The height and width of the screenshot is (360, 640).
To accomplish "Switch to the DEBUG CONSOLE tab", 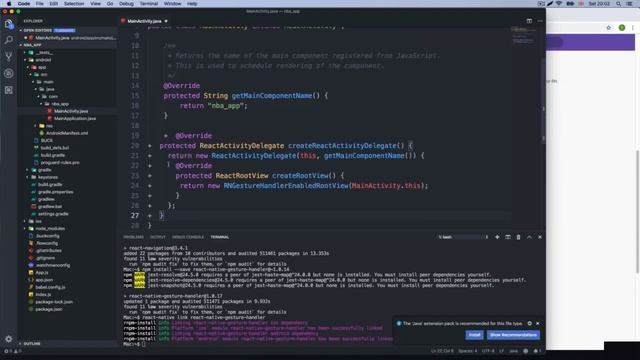I will pyautogui.click(x=188, y=237).
